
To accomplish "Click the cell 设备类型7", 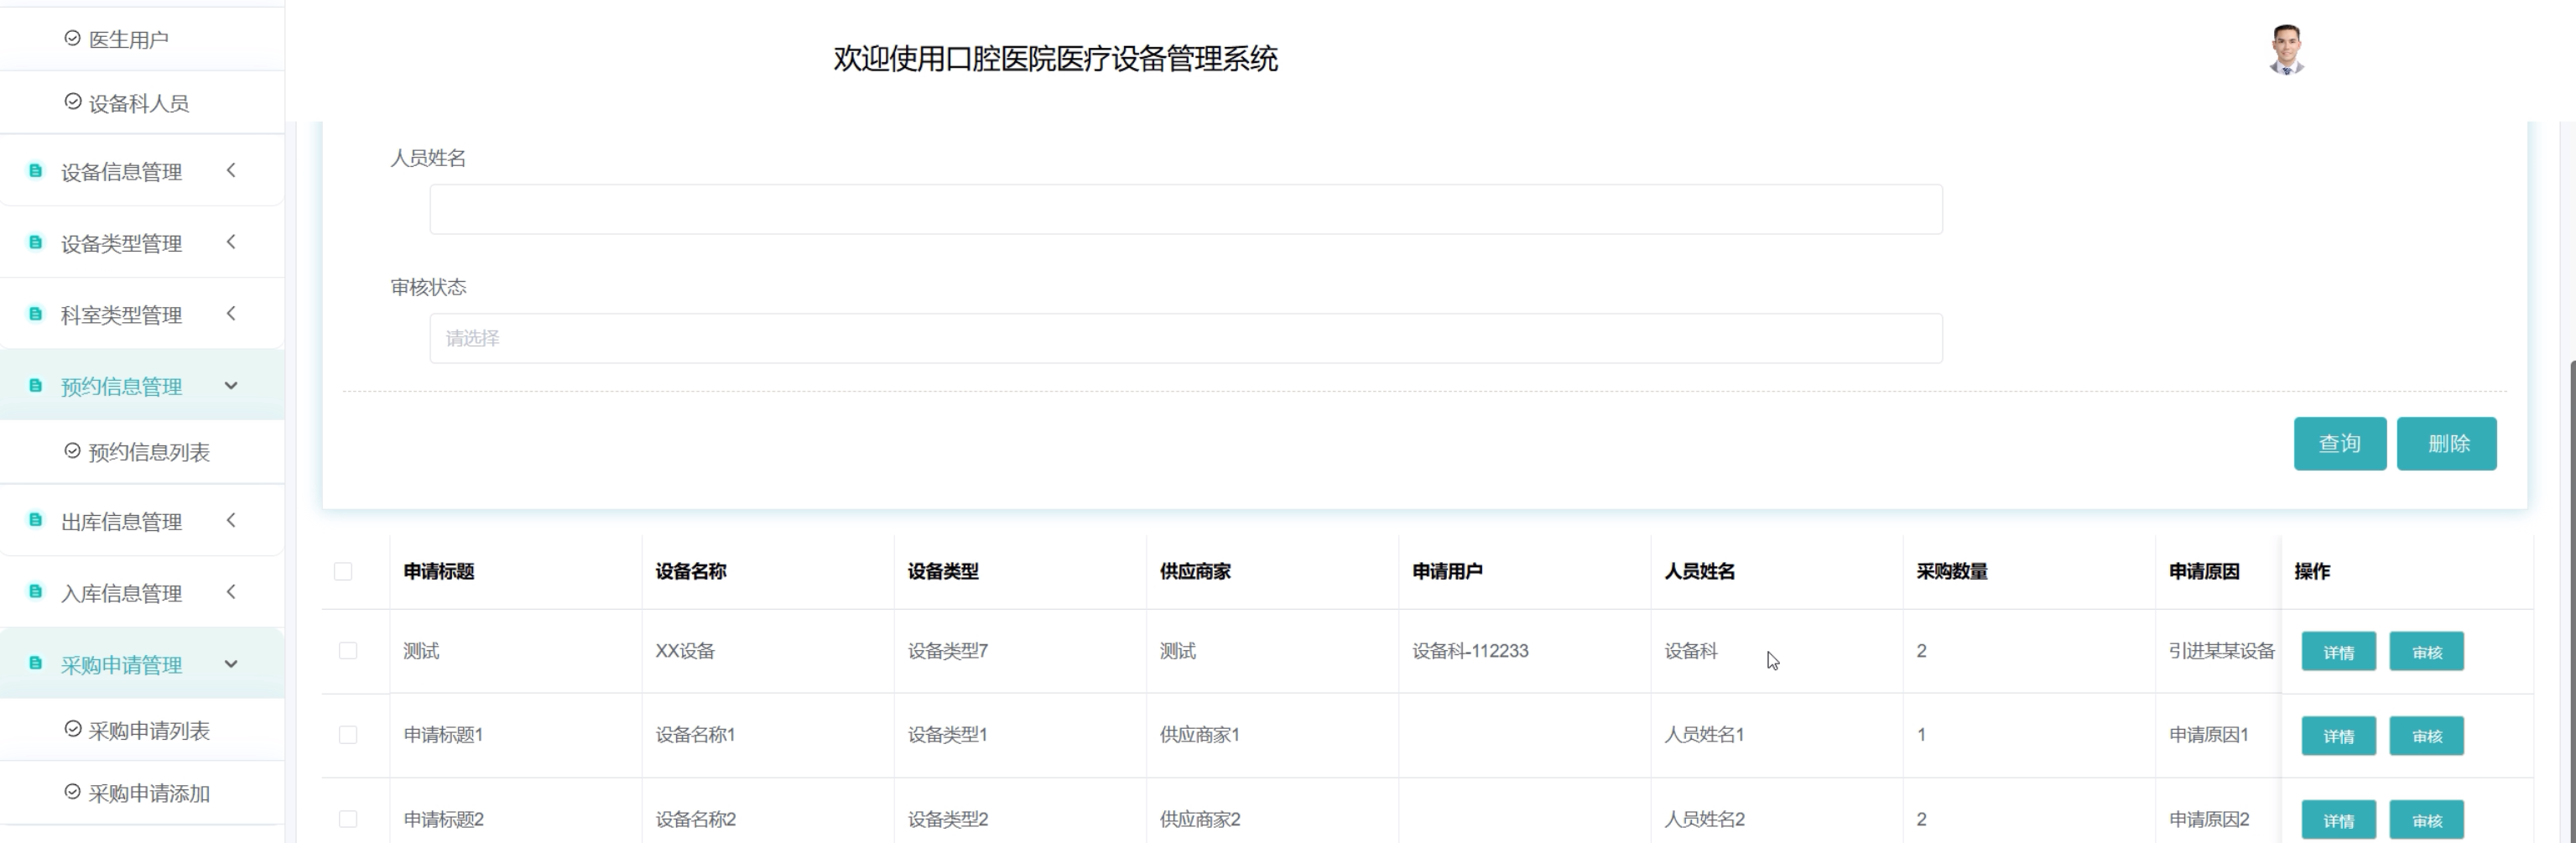I will pyautogui.click(x=947, y=651).
